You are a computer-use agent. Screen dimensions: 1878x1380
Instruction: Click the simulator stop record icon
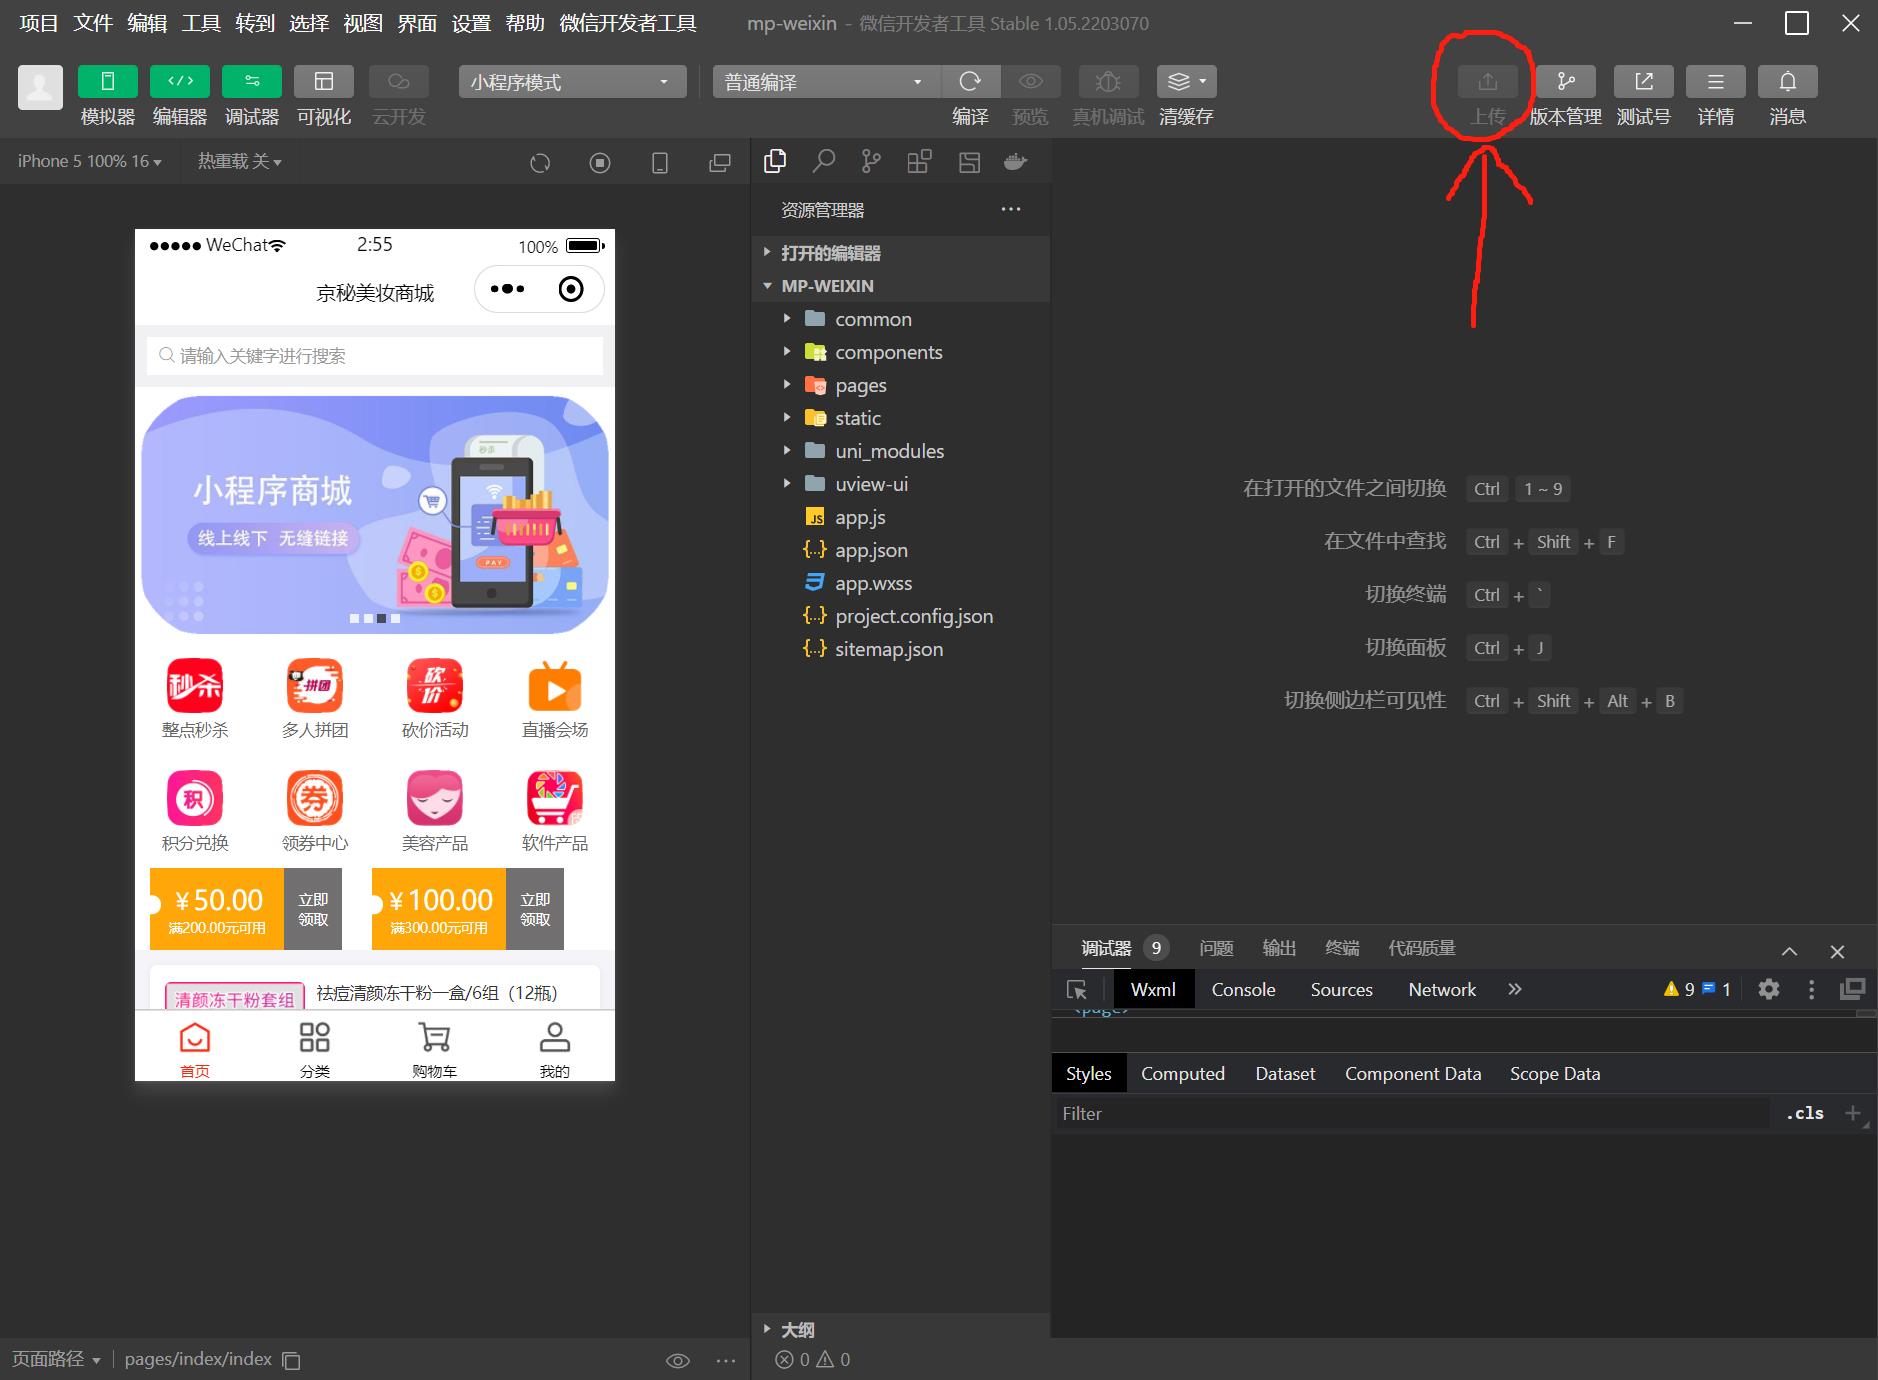(600, 162)
